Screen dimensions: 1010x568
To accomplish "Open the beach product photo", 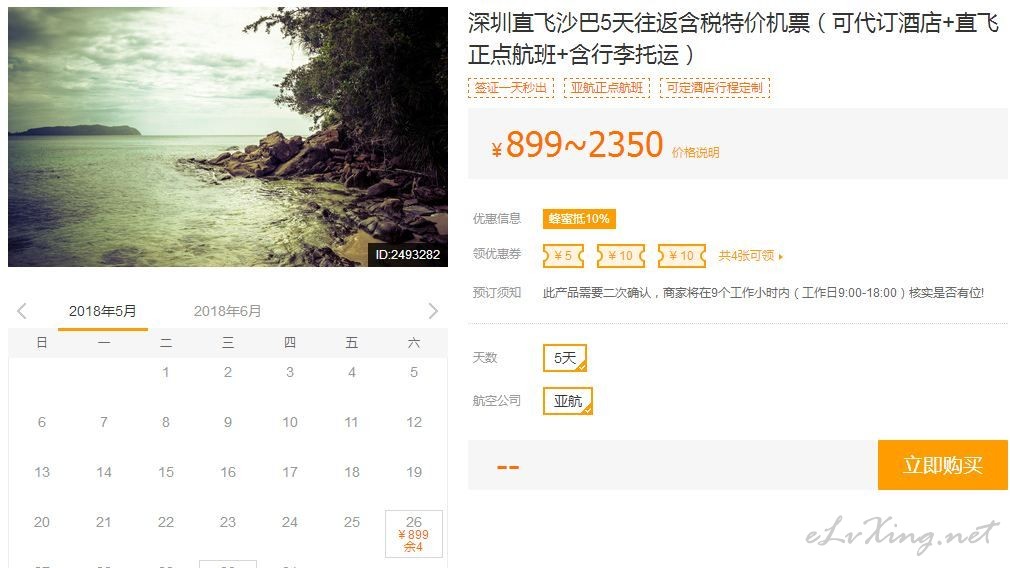I will point(228,137).
